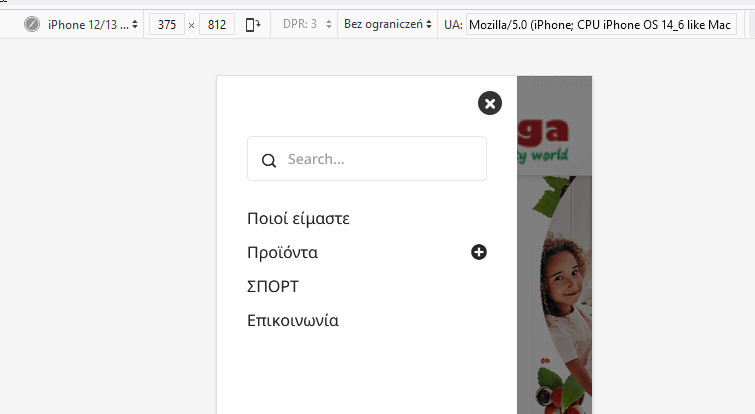Focus the Search... input field
Viewport: 755px width, 414px height.
point(367,159)
